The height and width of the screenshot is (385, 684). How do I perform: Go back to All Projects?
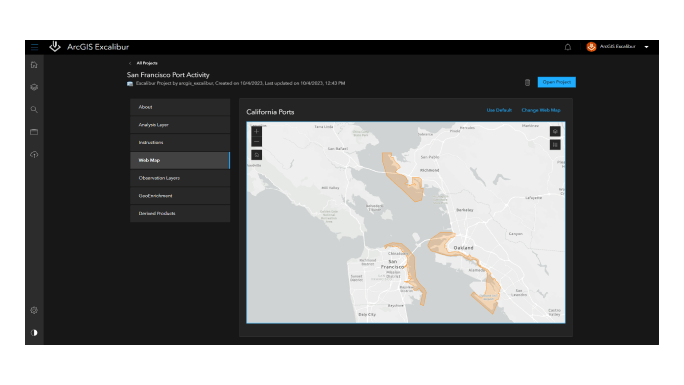[147, 63]
